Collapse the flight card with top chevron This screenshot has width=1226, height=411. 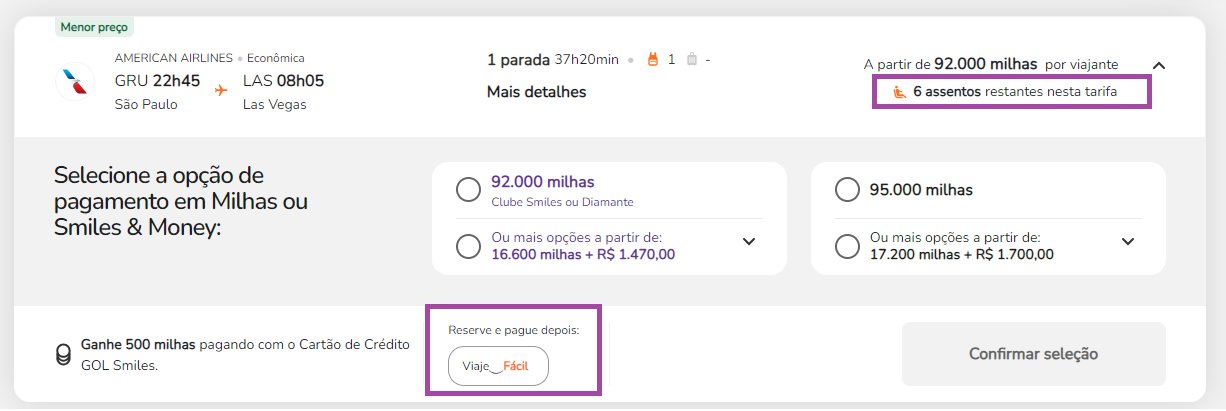(x=1159, y=65)
